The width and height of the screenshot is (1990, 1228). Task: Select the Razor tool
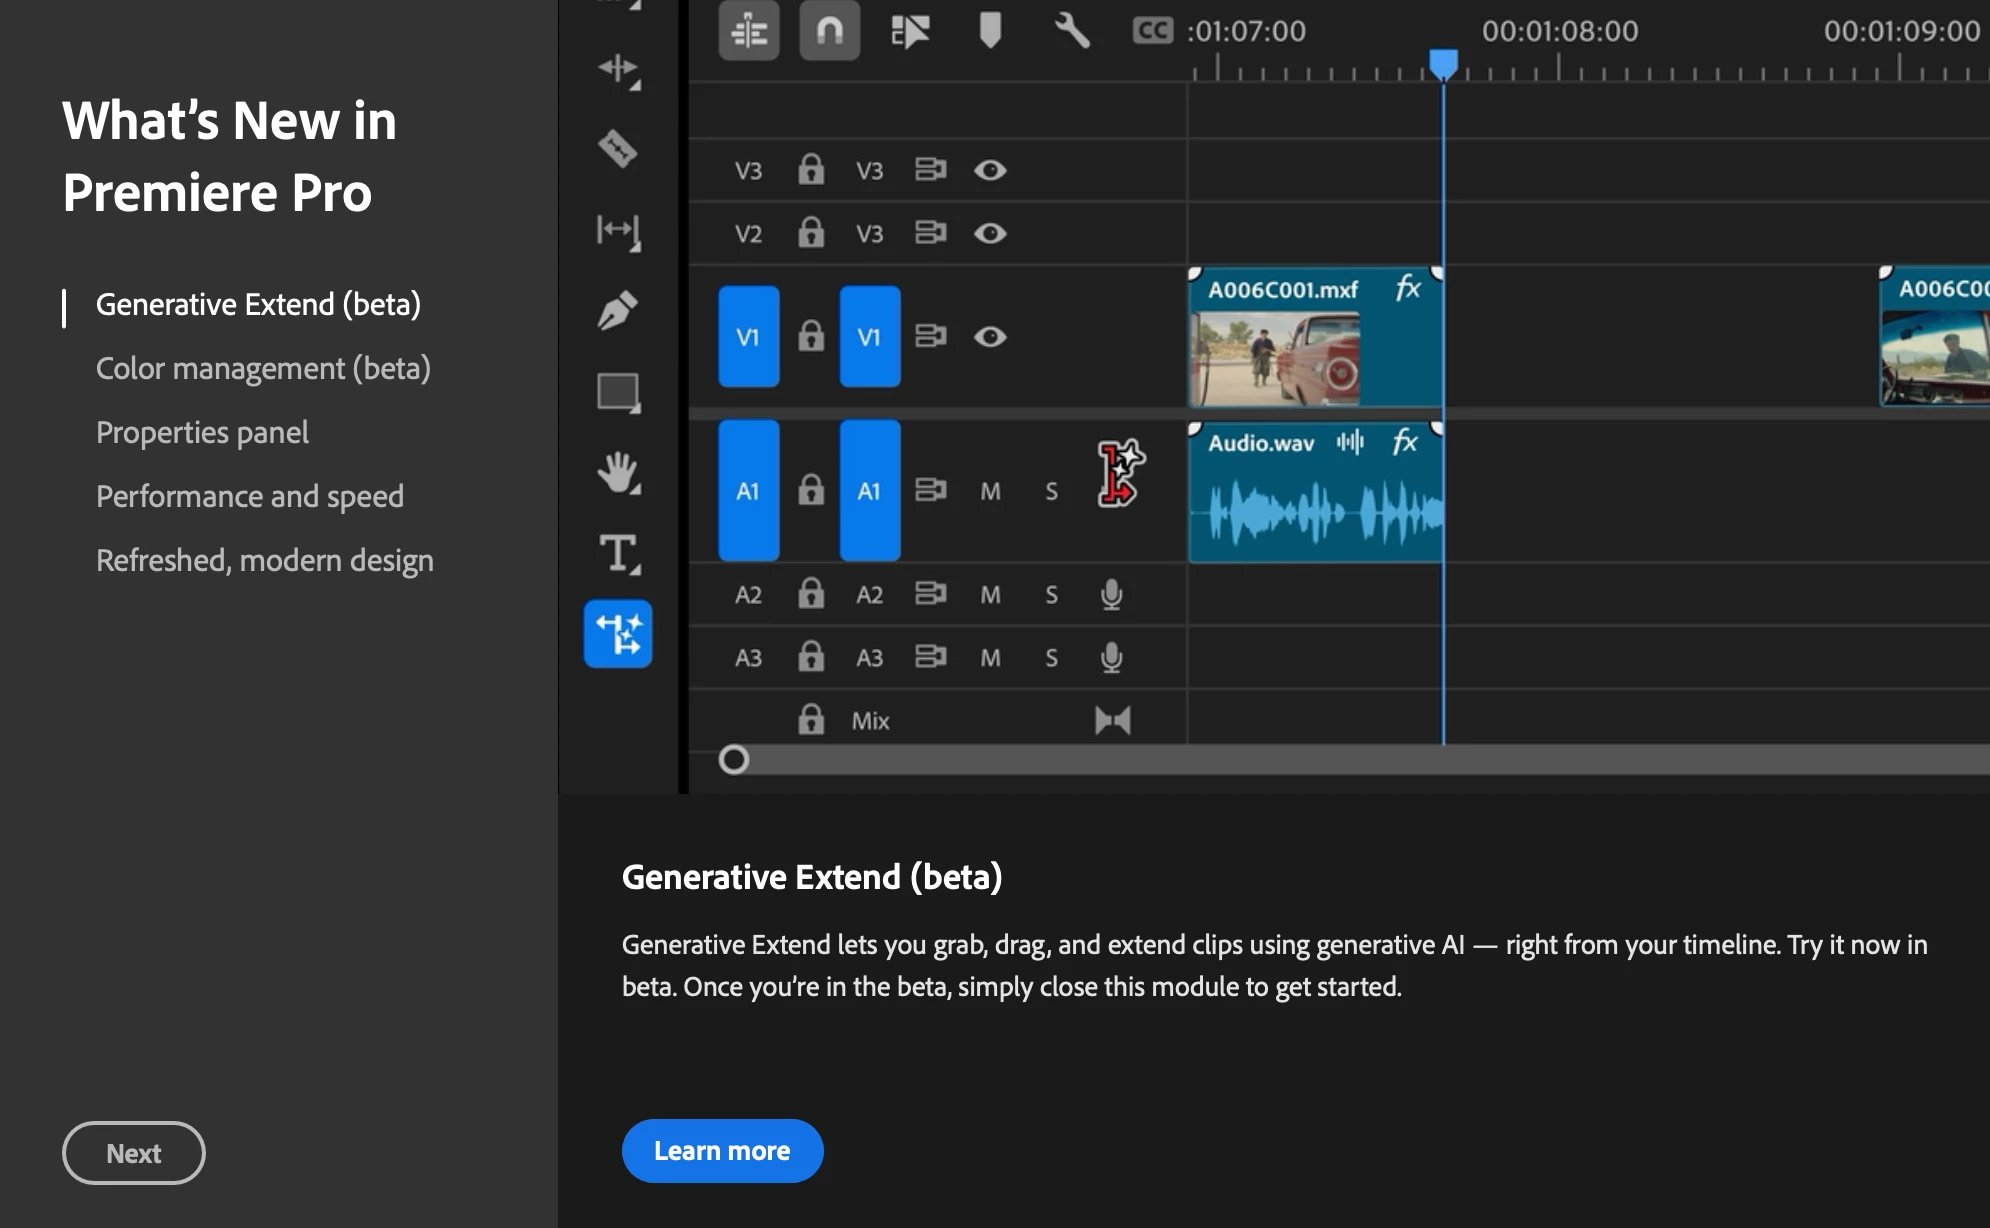click(618, 149)
